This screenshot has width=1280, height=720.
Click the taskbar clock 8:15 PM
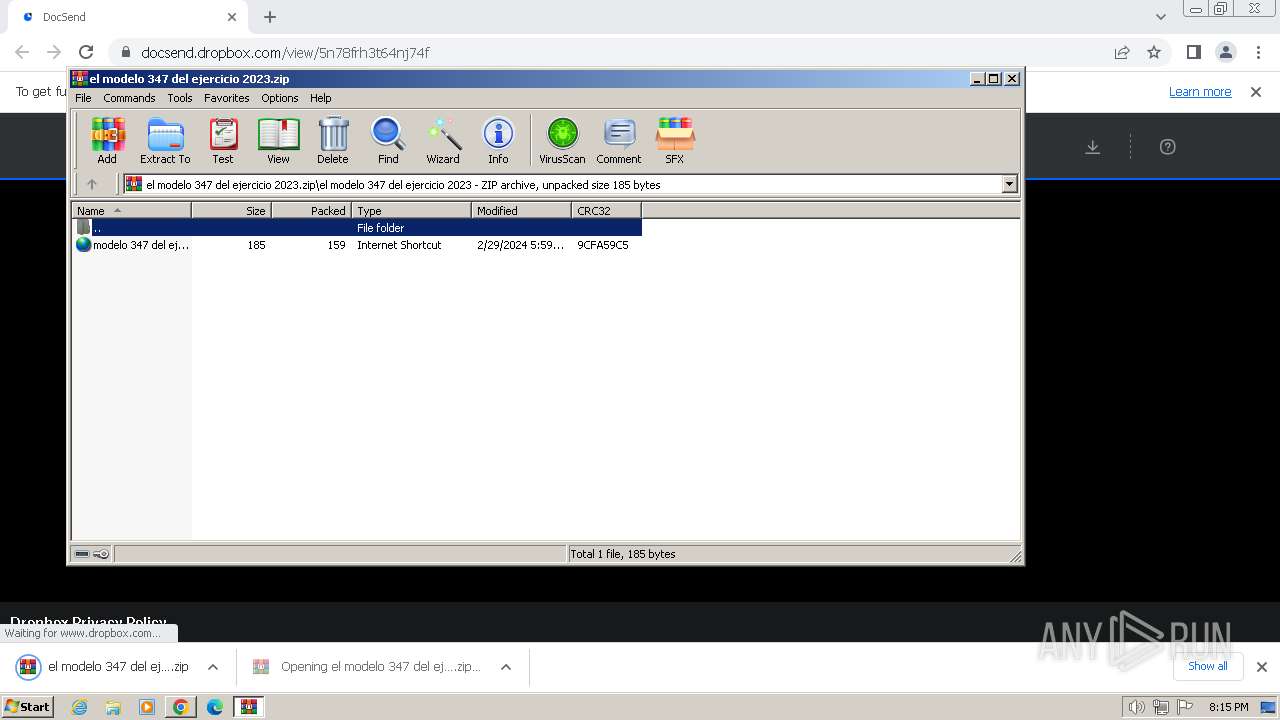tap(1228, 707)
